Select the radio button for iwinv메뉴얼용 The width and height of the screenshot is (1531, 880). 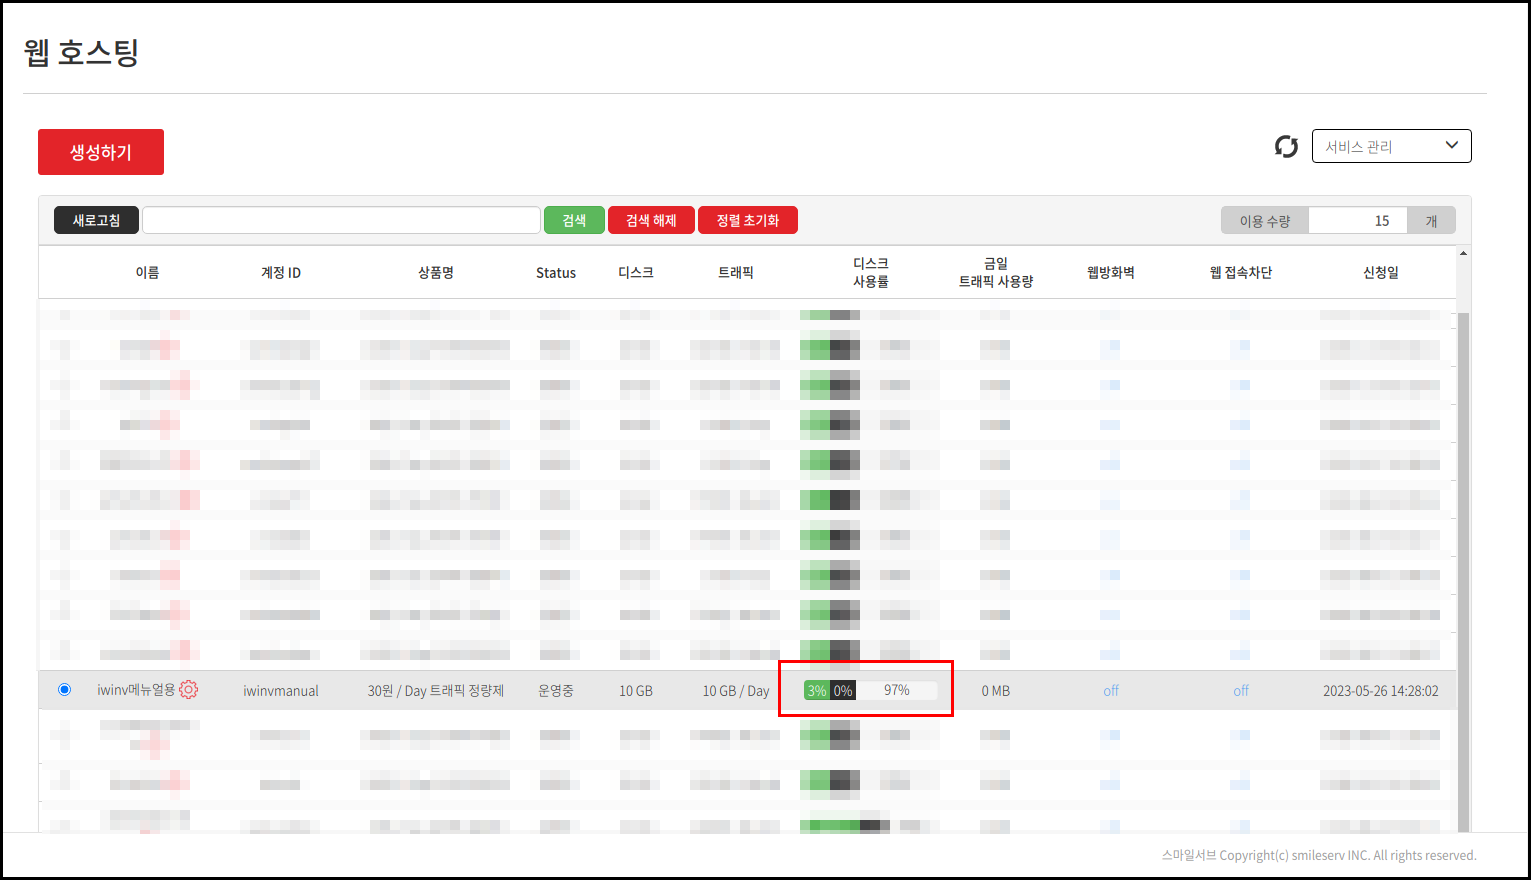[x=65, y=690]
